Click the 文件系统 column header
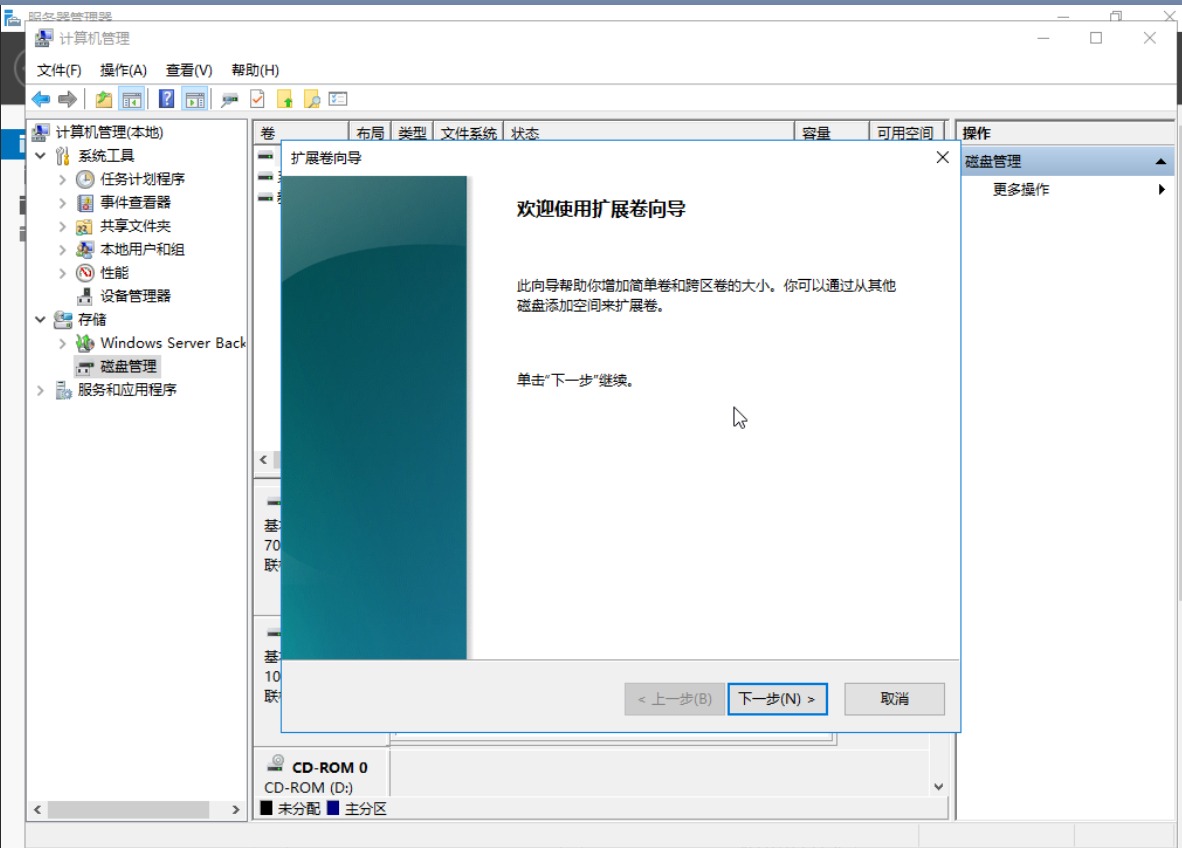Screen dimensions: 1182x848 tap(468, 133)
